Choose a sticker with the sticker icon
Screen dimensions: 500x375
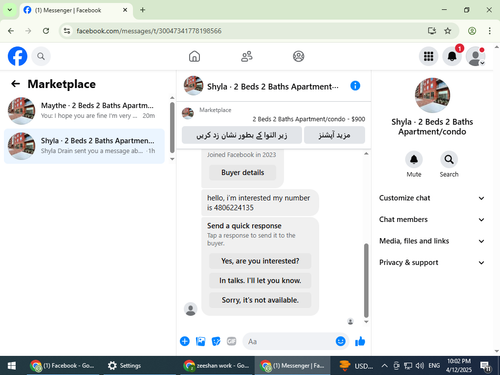216,341
